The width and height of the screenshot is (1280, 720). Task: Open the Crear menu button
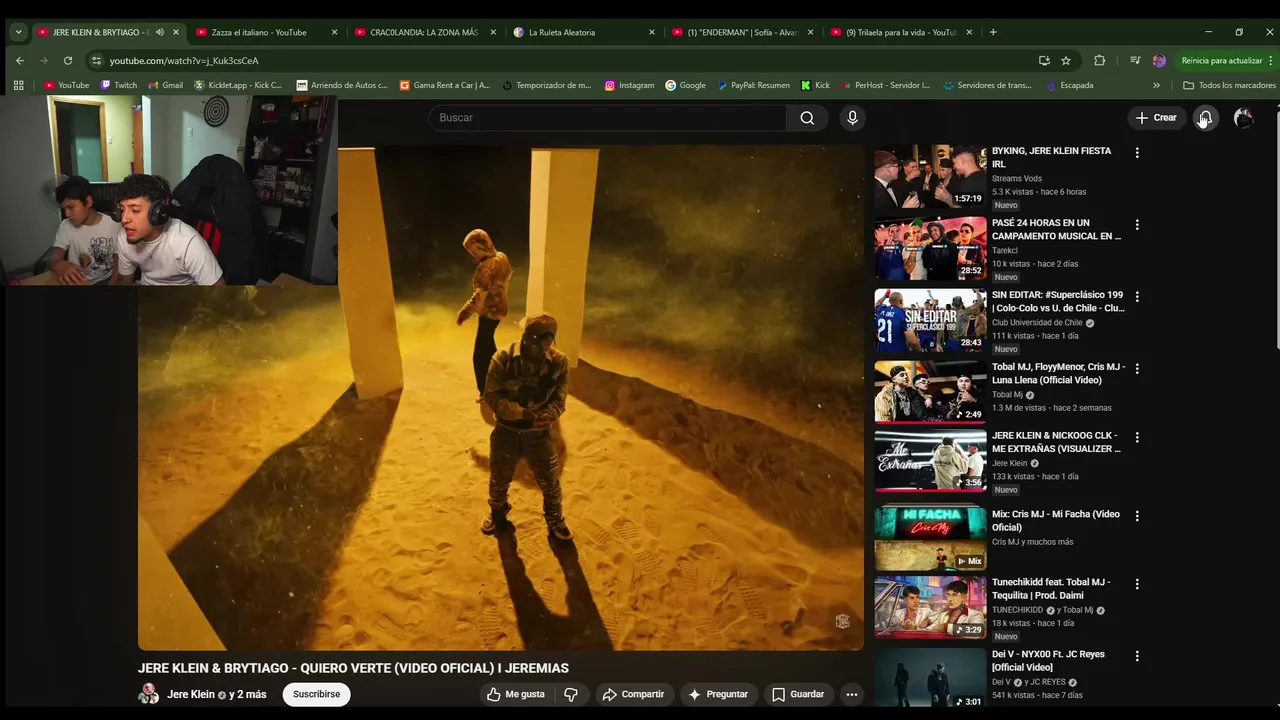tap(1156, 118)
